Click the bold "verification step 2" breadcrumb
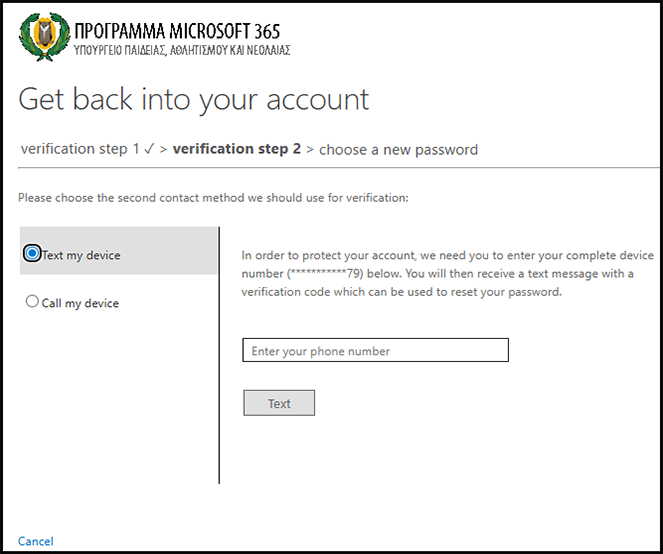 click(x=237, y=150)
